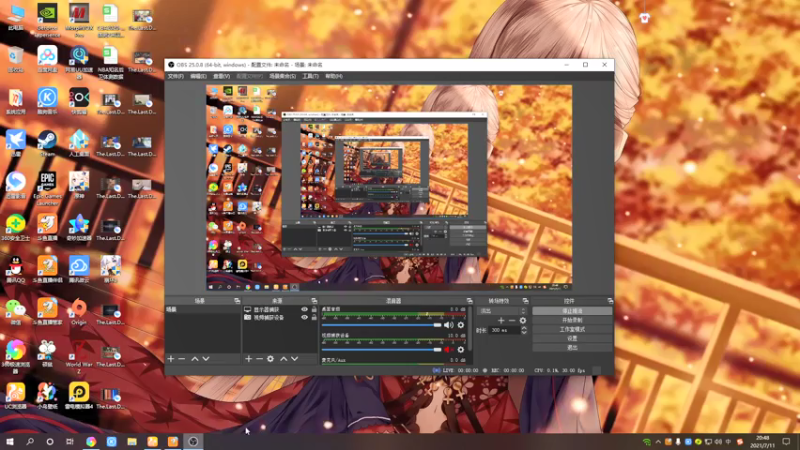
Task: Select 显示器捕获 source row
Action: 280,310
